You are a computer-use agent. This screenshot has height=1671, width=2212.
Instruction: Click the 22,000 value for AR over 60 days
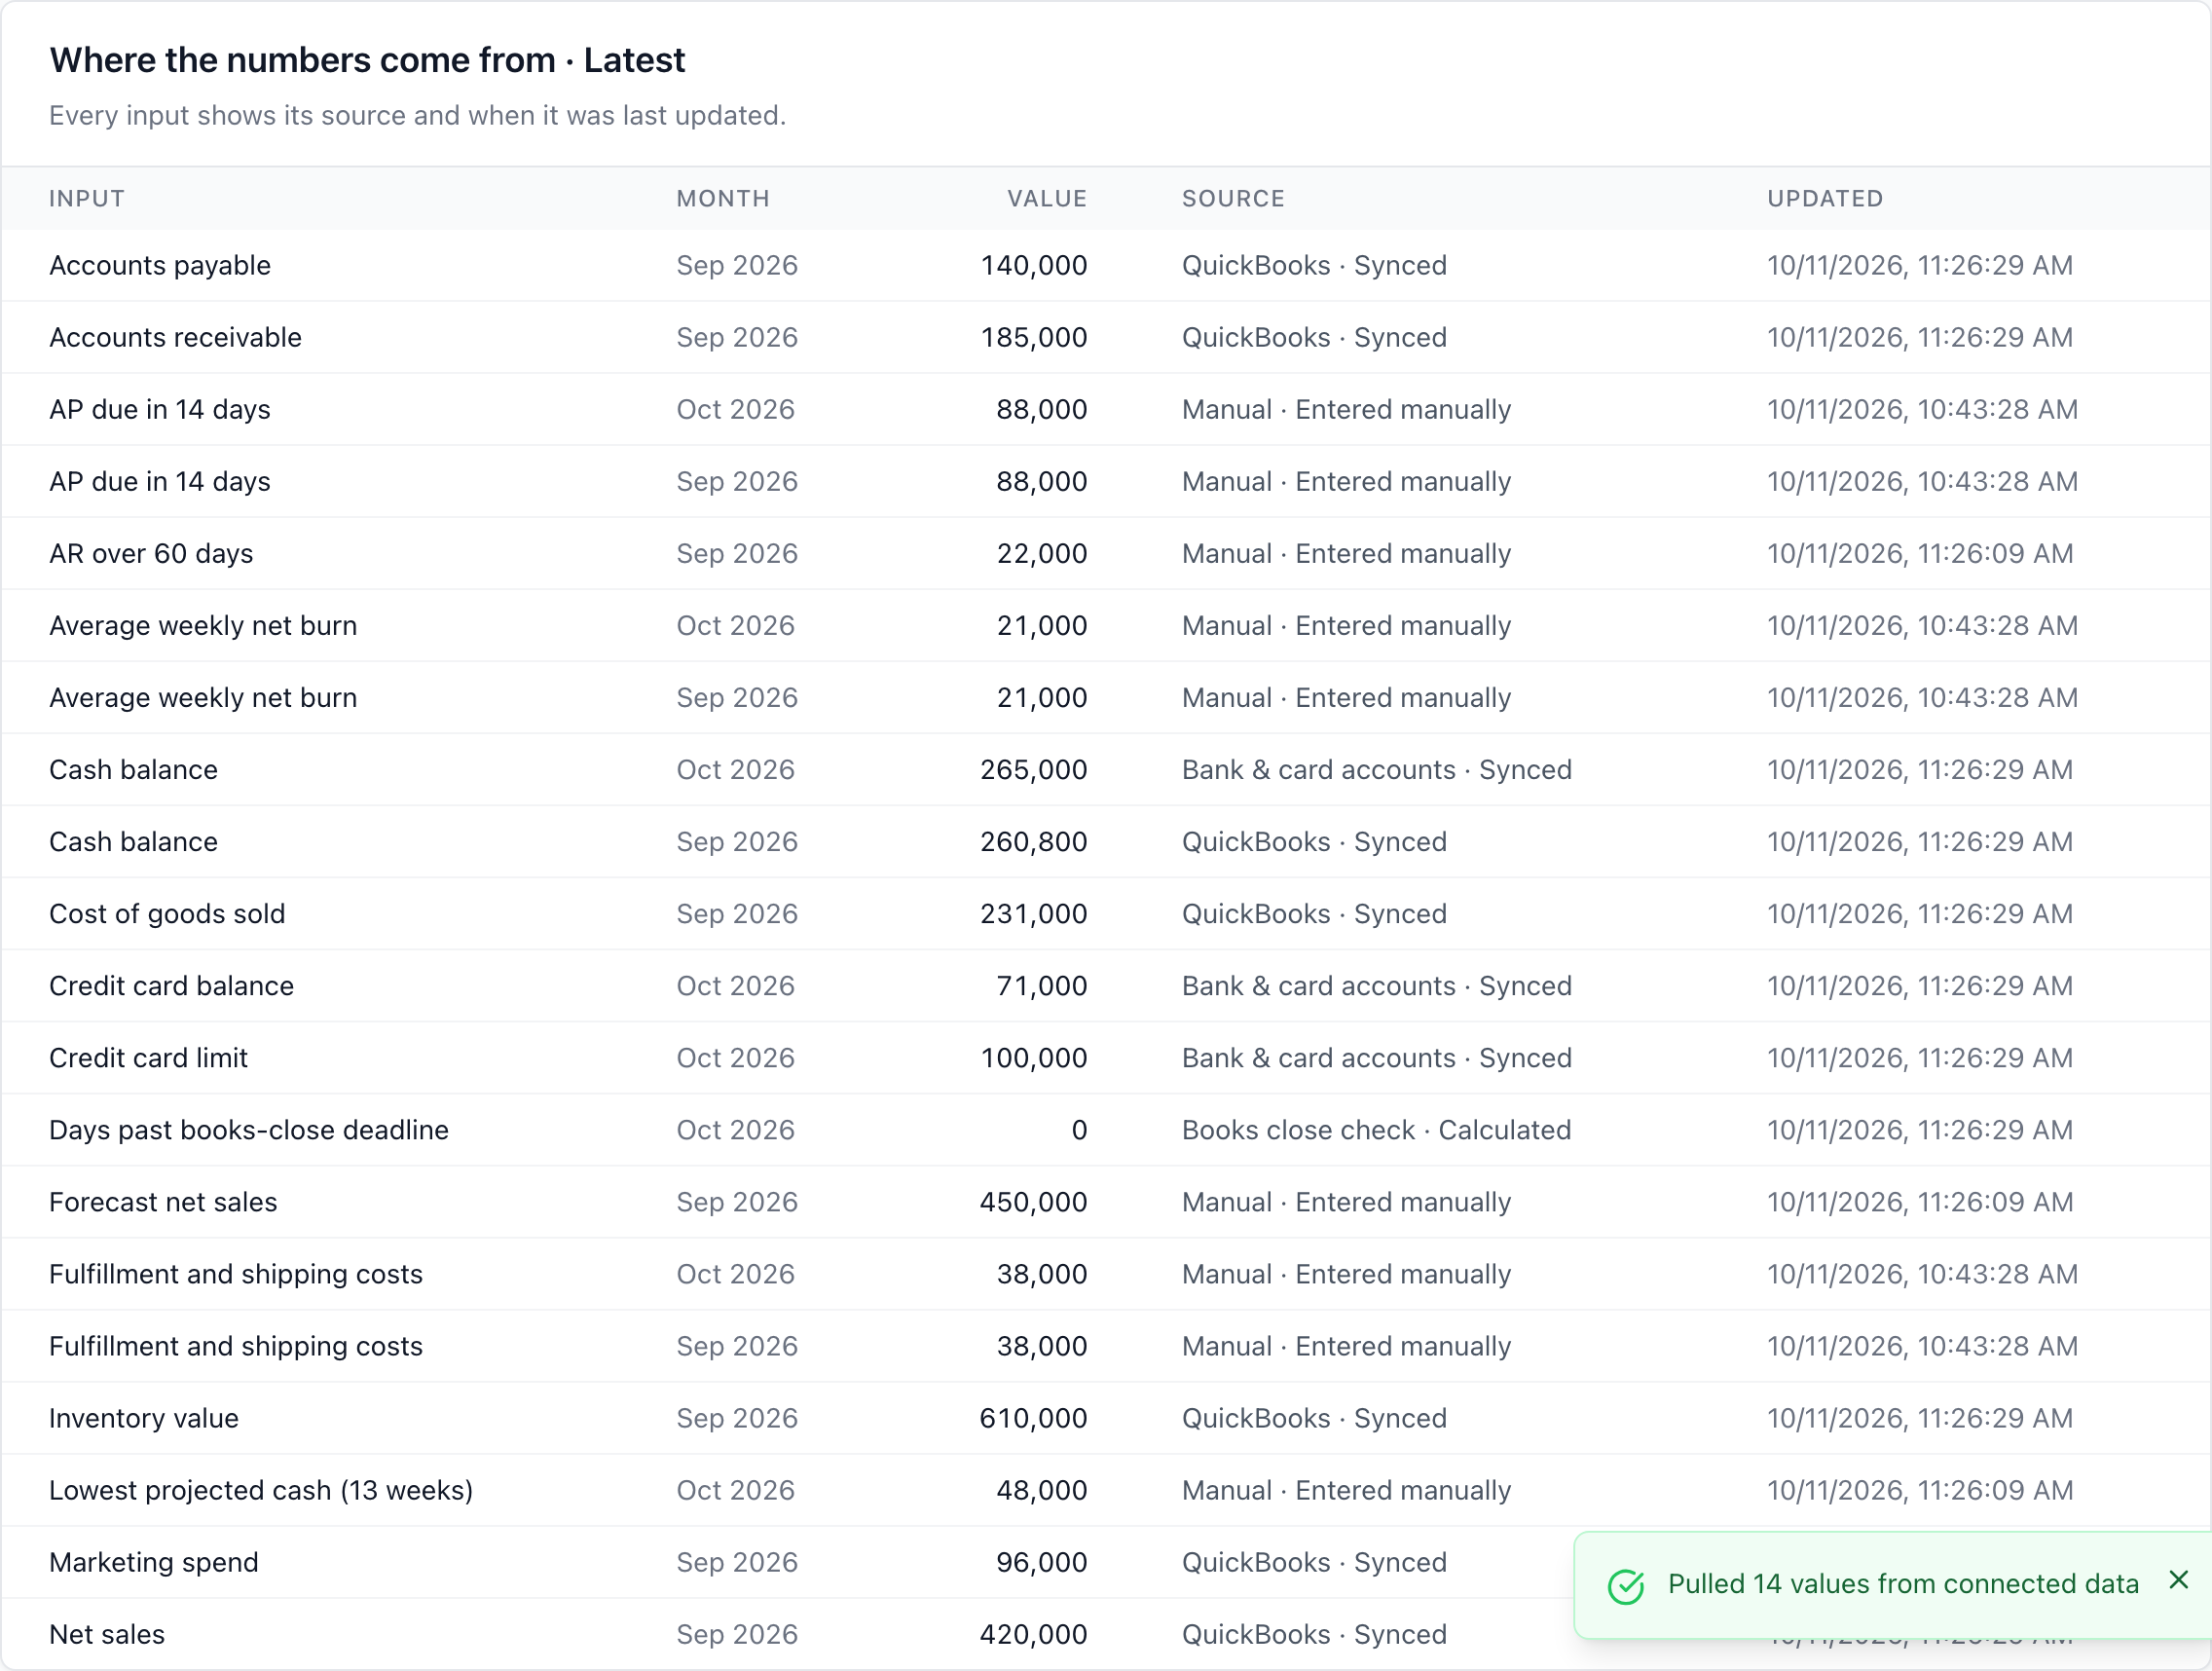coord(1042,553)
